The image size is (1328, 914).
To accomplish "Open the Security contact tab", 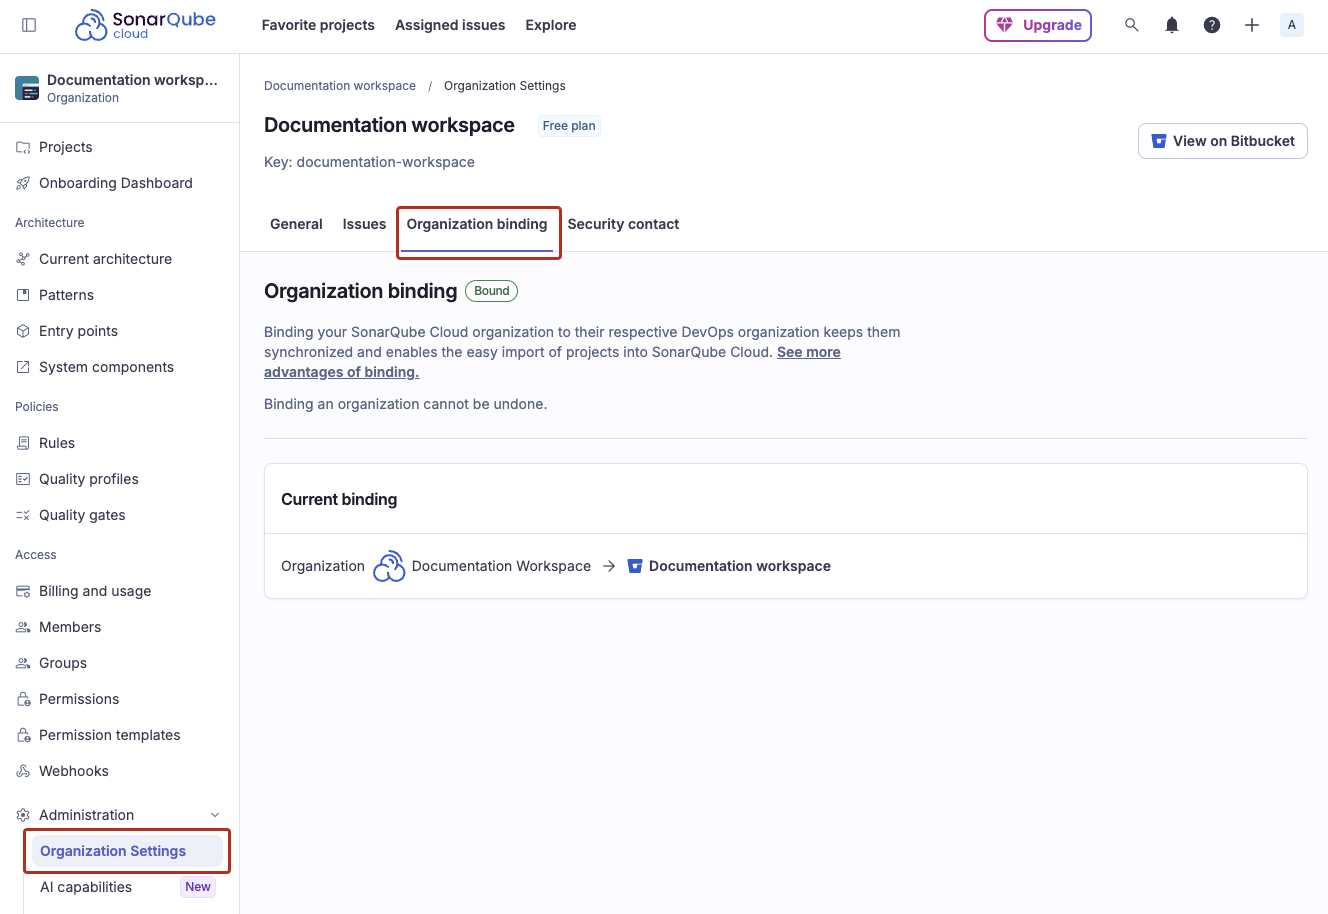I will 623,224.
